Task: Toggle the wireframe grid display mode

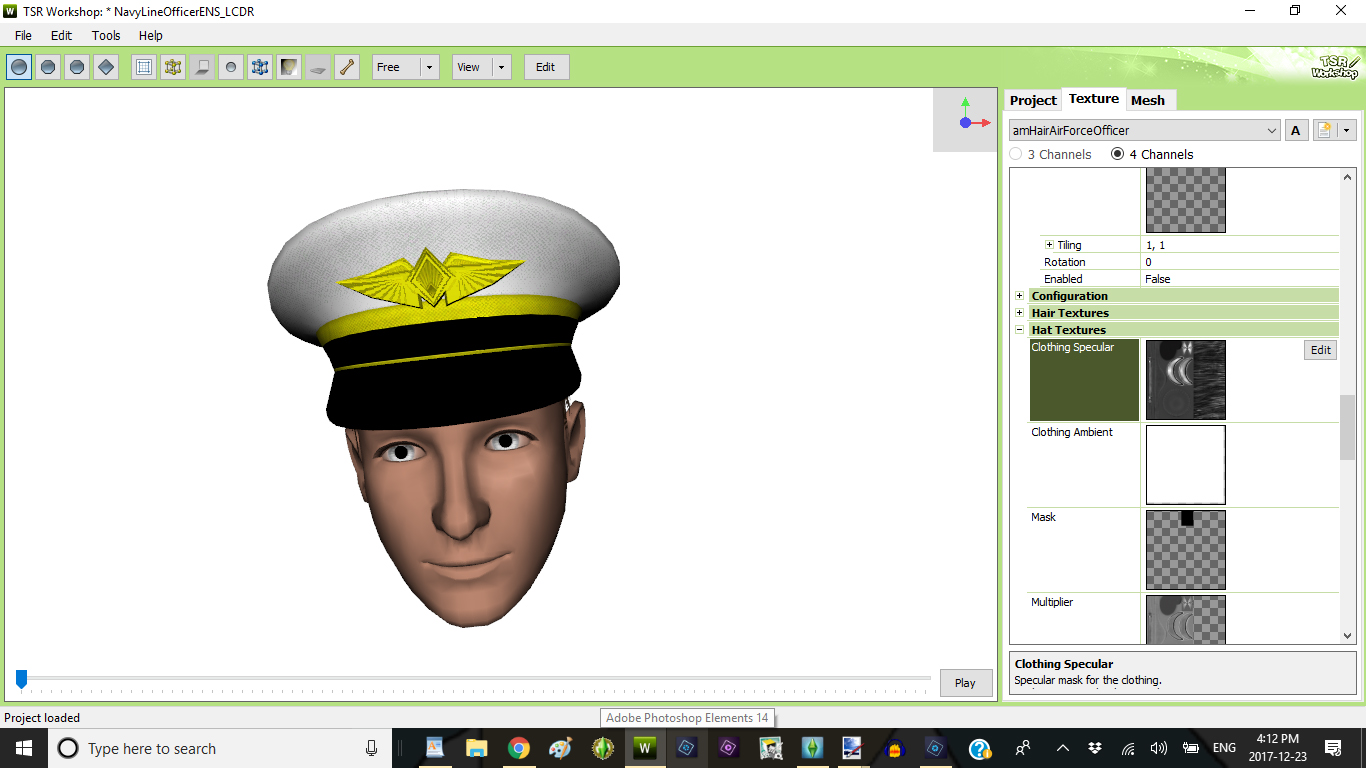Action: click(144, 66)
